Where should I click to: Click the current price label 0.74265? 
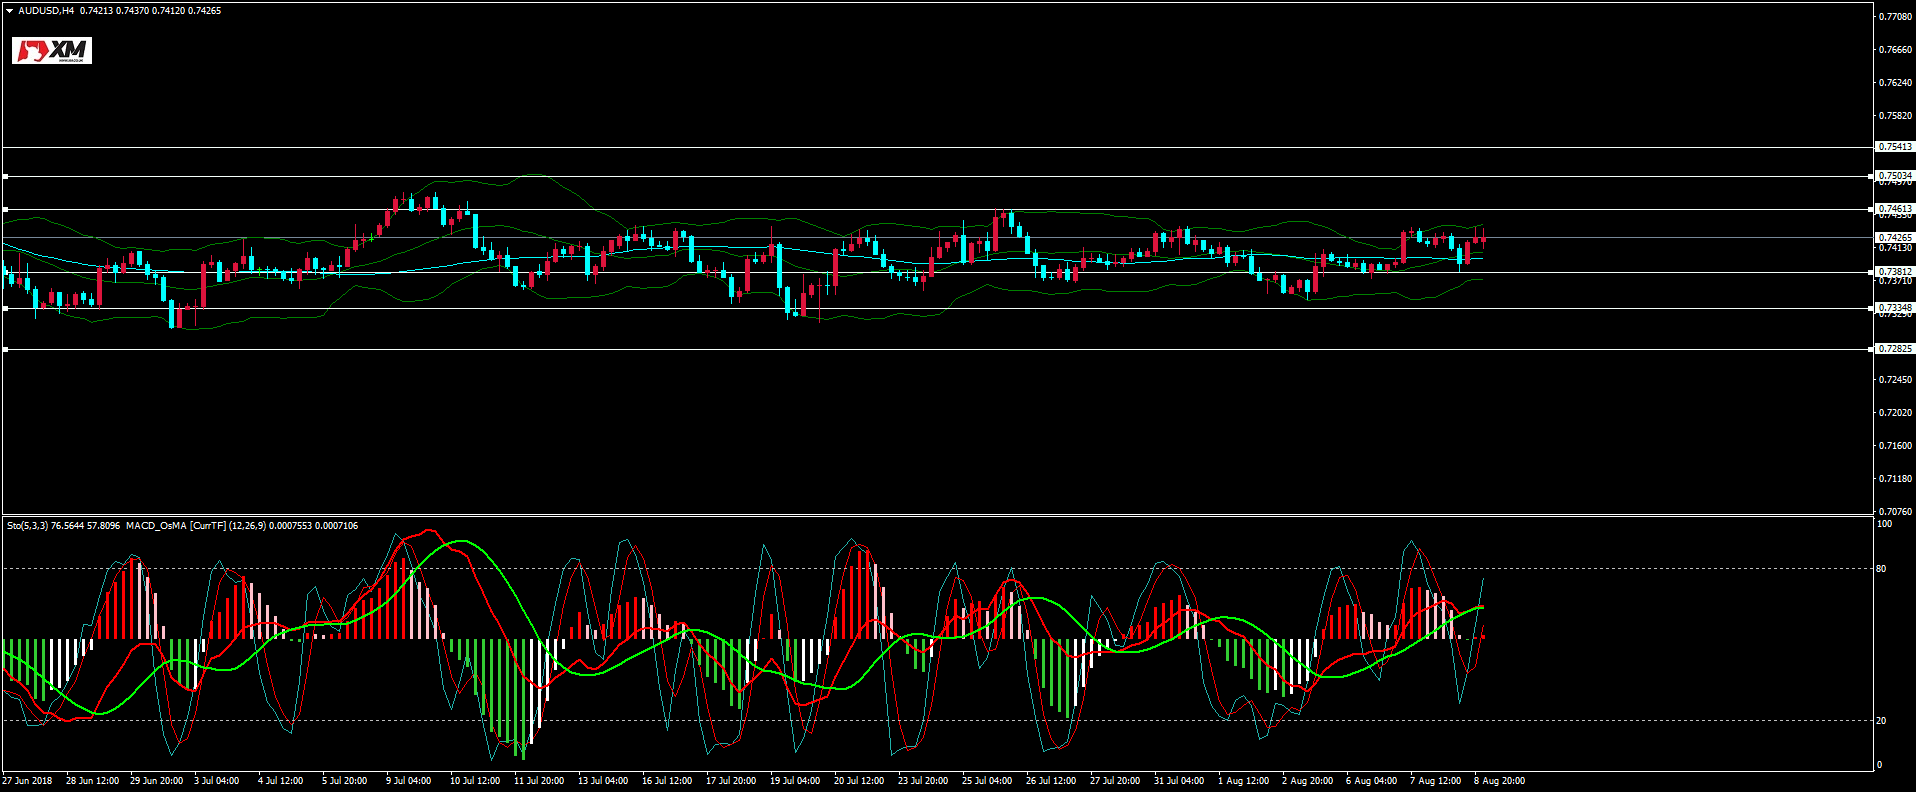[x=1894, y=238]
